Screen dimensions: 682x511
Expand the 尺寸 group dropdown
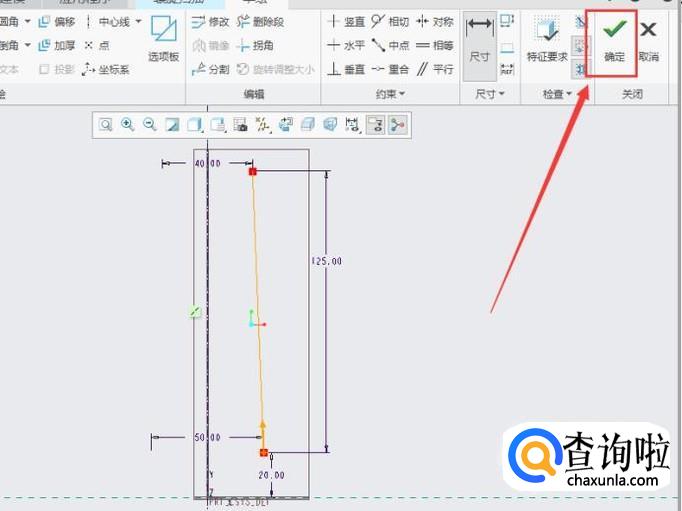click(x=489, y=94)
